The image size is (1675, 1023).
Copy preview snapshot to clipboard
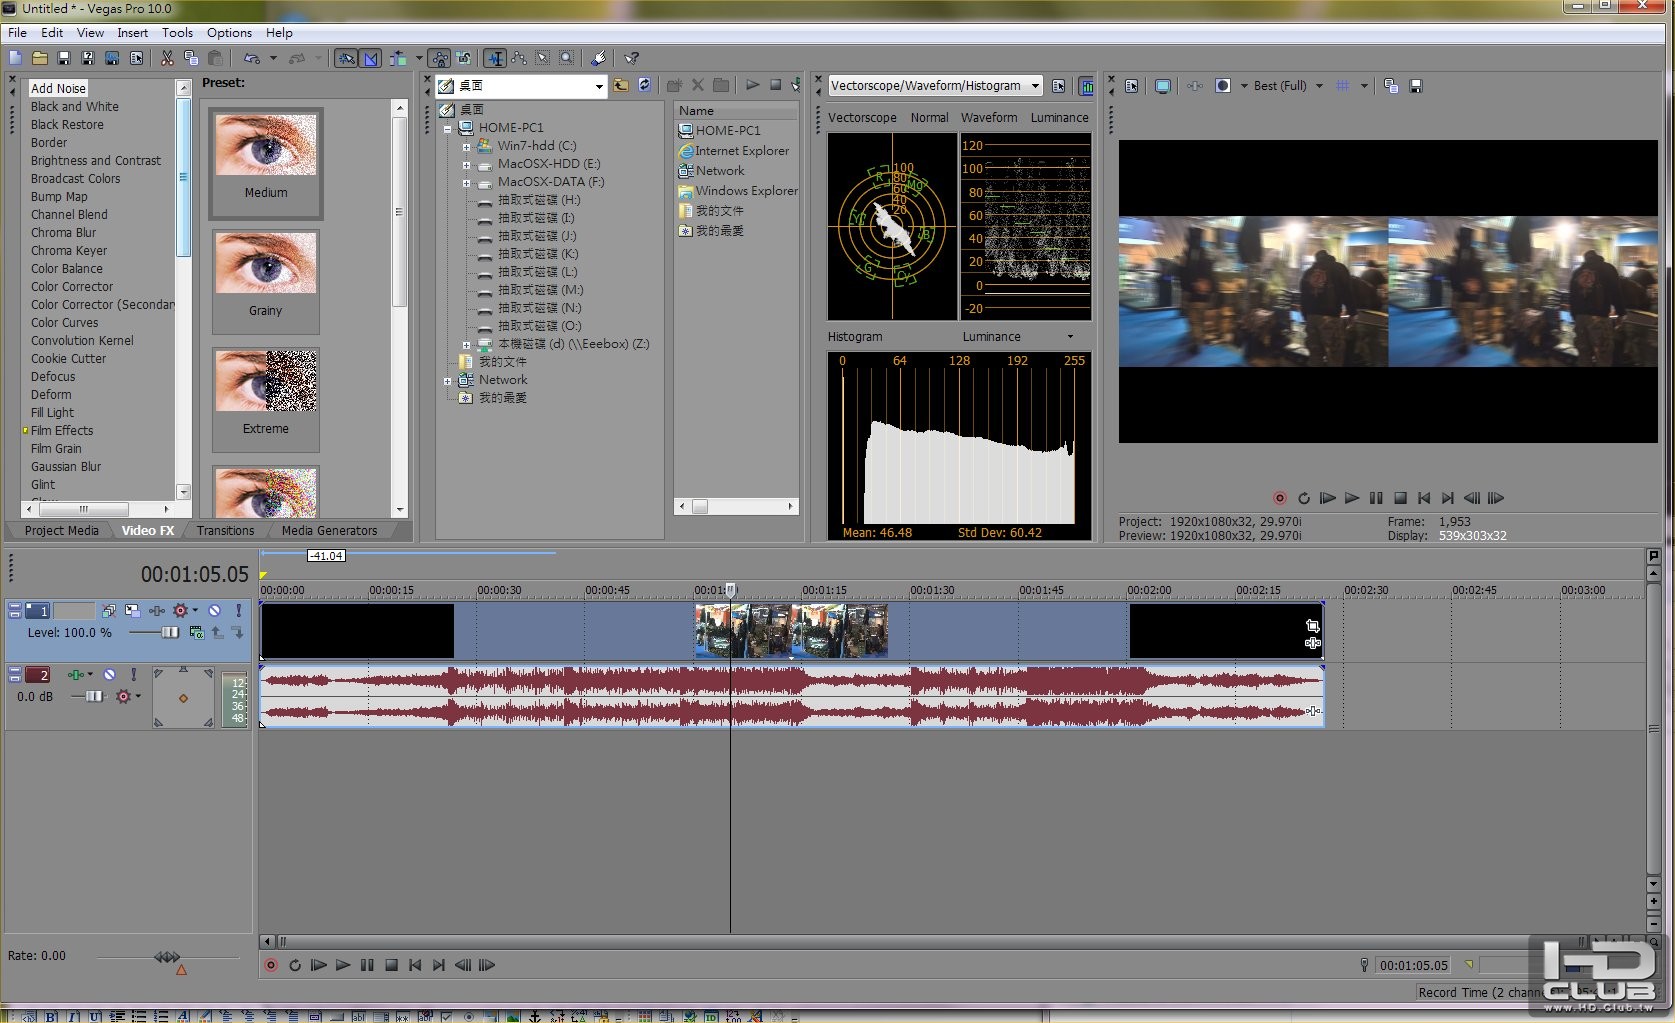click(1391, 86)
